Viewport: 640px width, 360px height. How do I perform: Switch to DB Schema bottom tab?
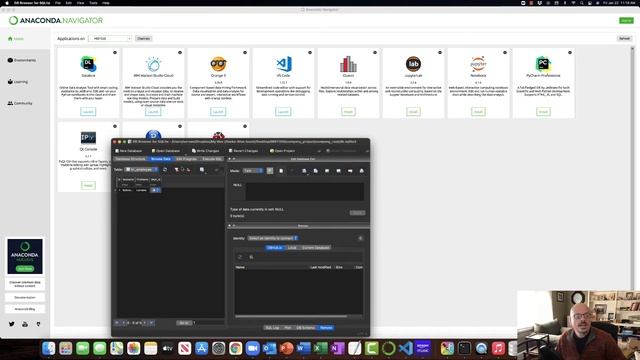[305, 328]
